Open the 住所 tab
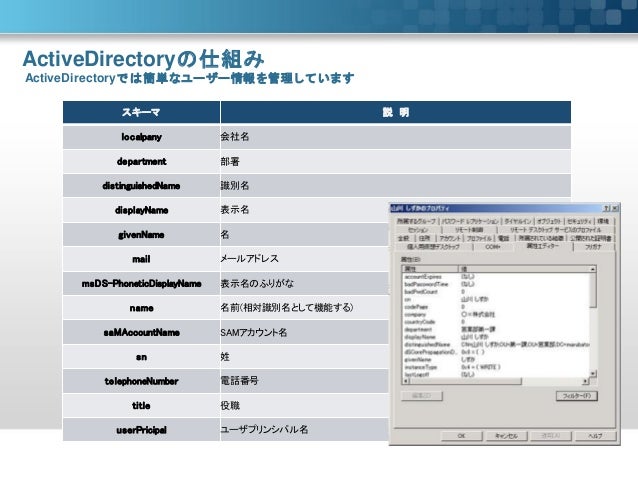 424,238
